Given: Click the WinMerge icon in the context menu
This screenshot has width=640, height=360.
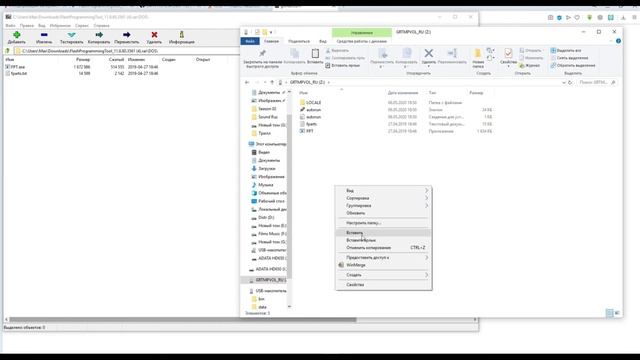Looking at the screenshot, I should [341, 265].
